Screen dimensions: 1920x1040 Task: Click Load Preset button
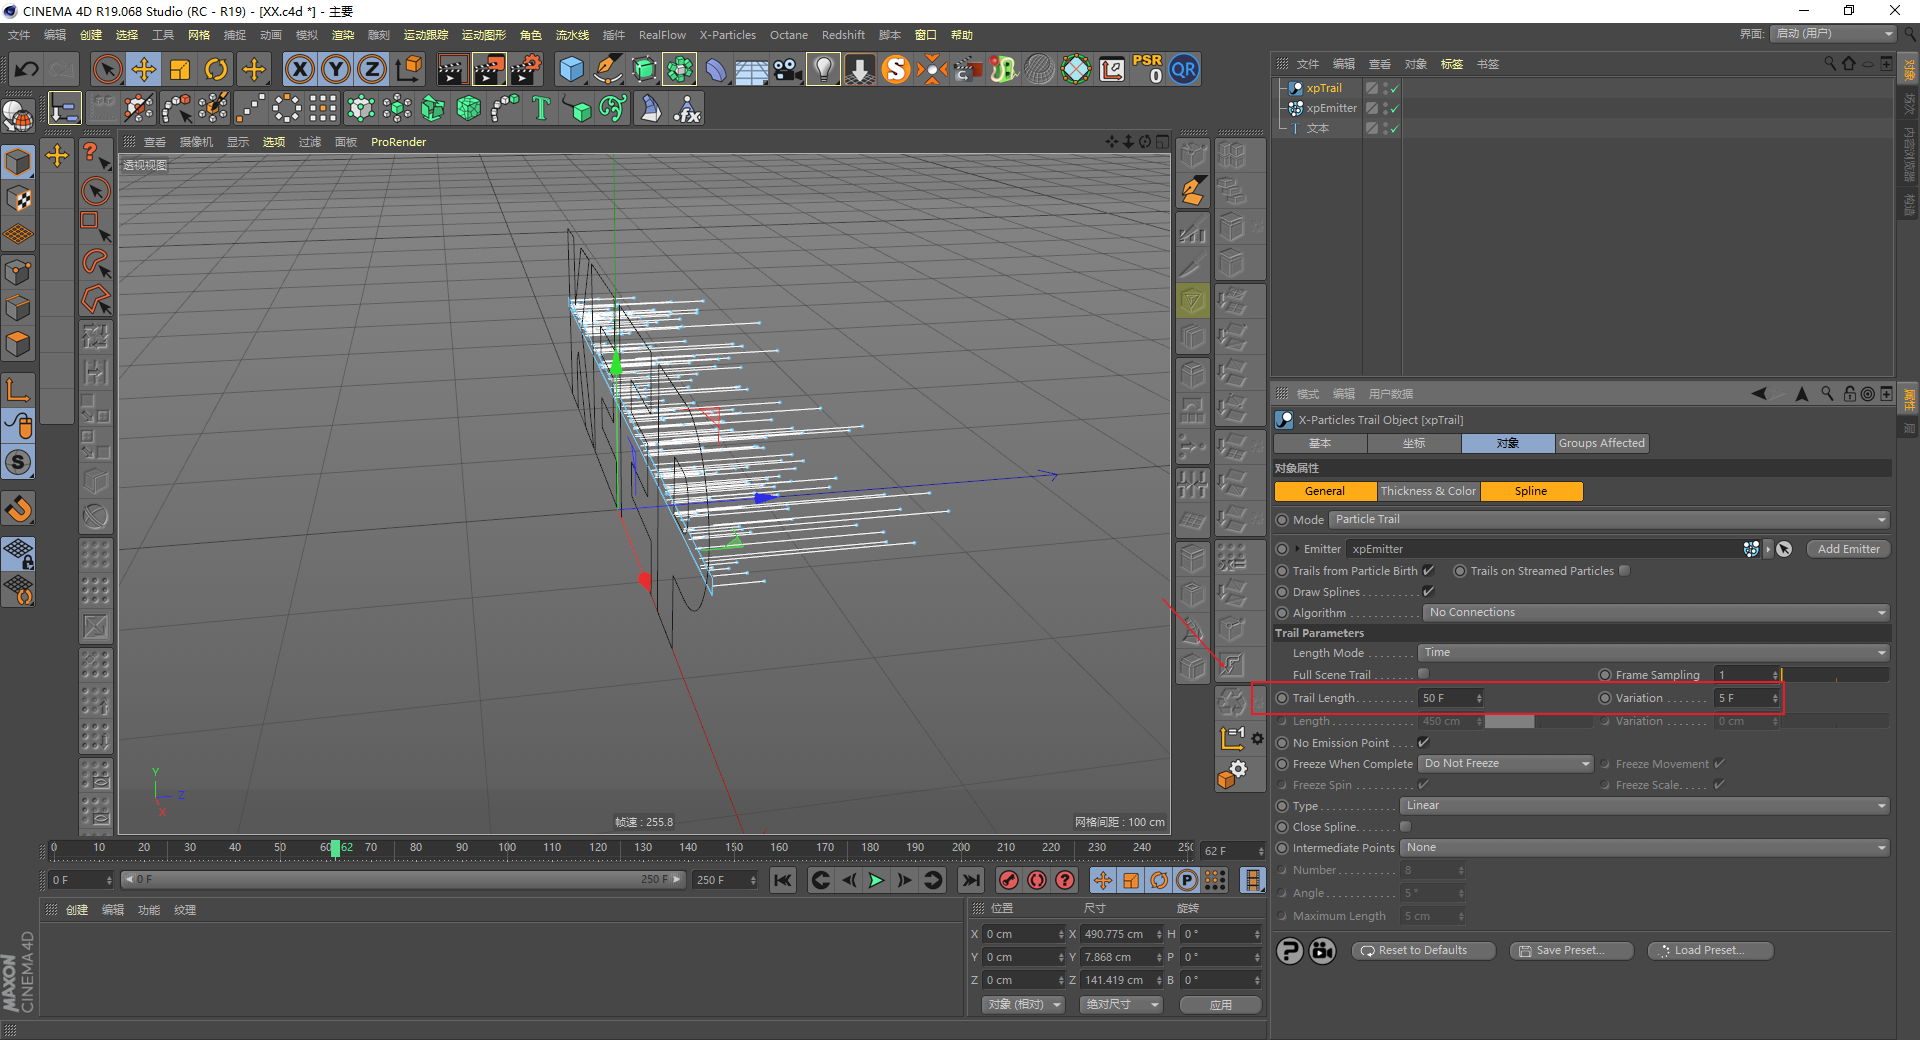[x=1710, y=950]
